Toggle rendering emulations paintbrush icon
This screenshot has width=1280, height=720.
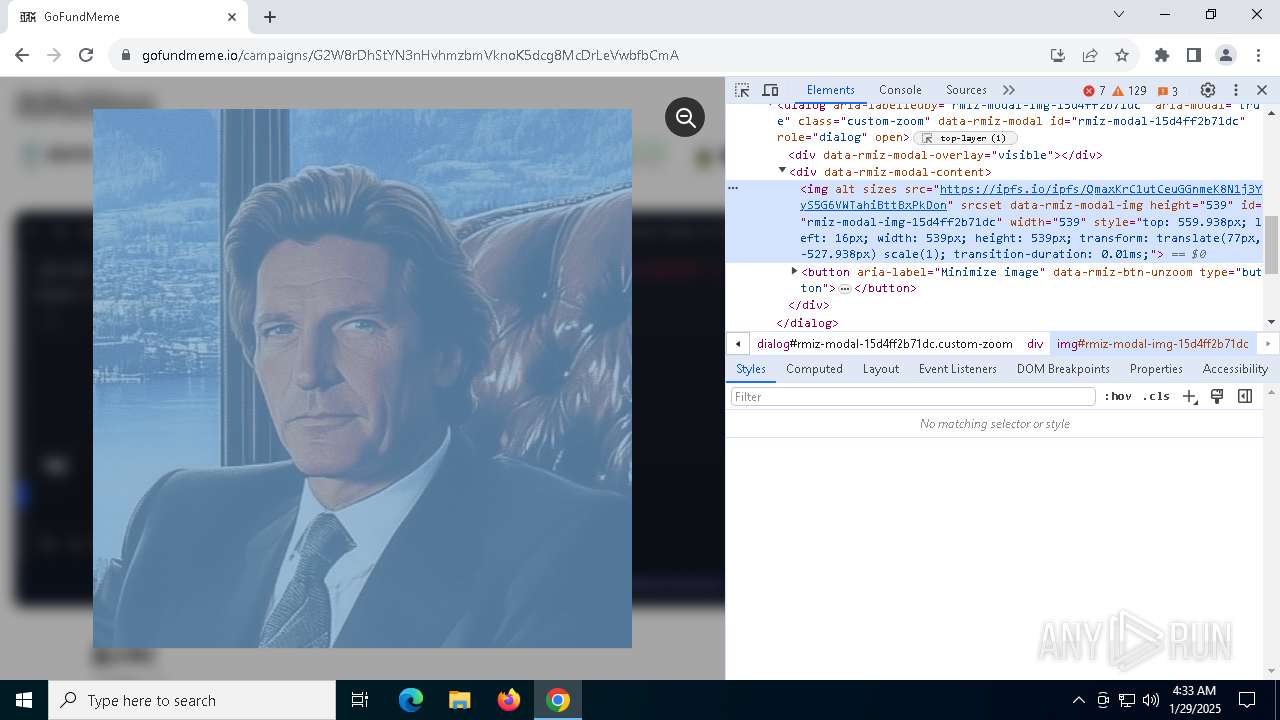[1217, 397]
